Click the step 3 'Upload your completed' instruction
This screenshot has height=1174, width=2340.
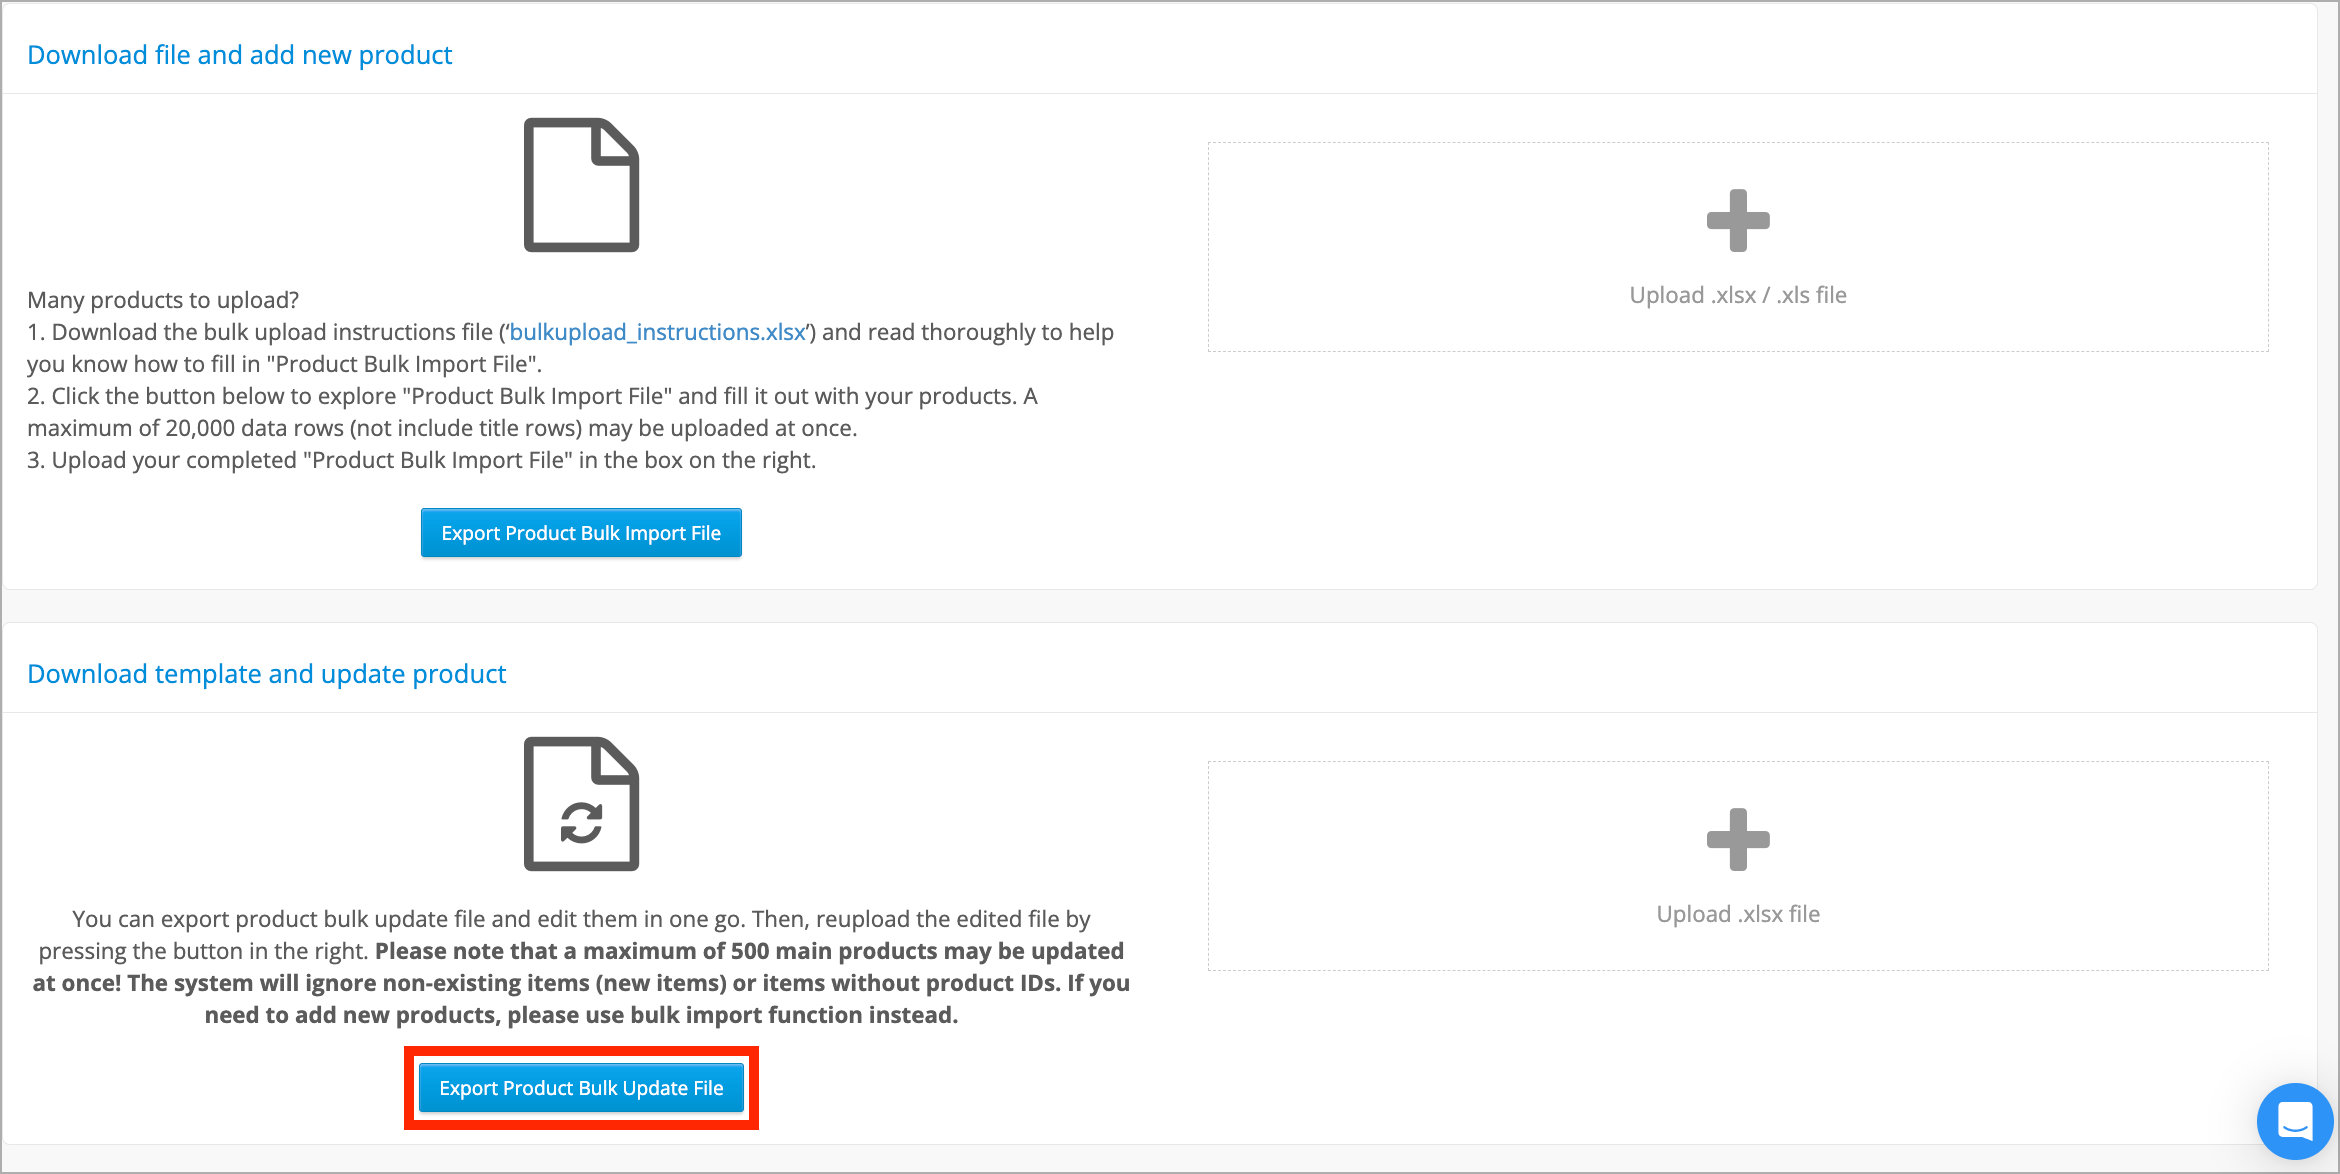coord(422,460)
